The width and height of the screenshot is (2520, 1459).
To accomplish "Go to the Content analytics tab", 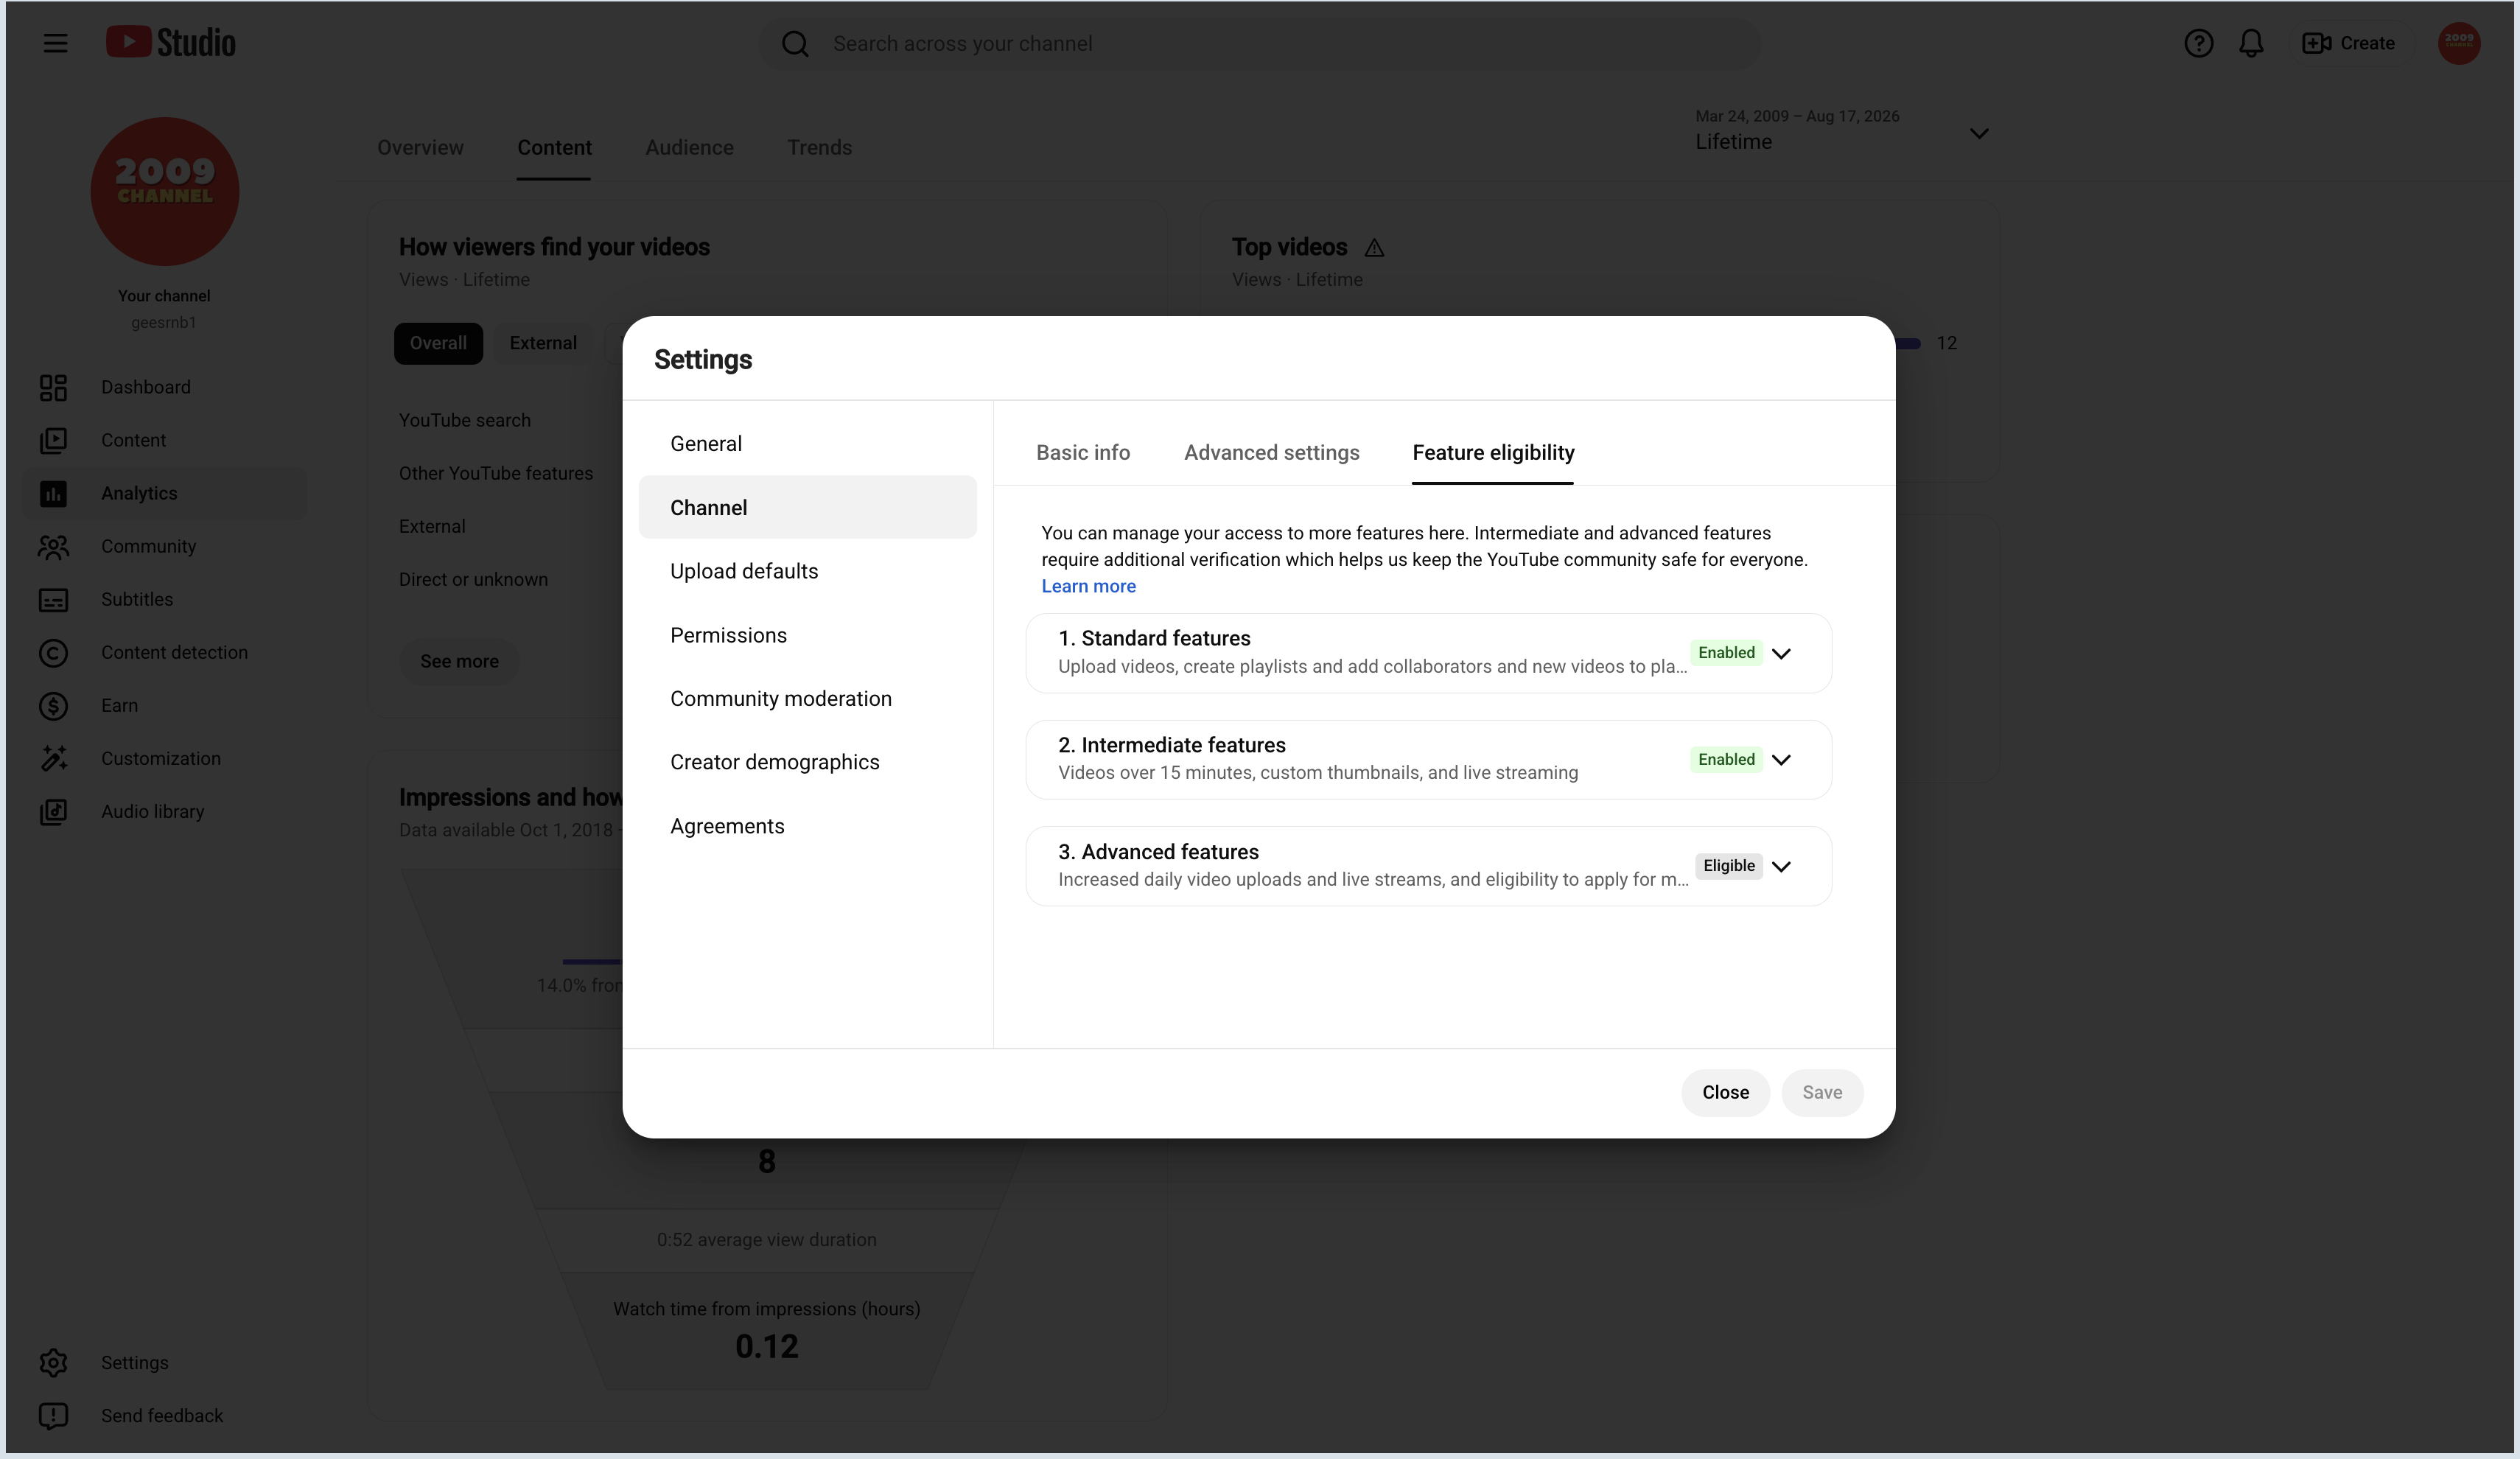I will [554, 147].
